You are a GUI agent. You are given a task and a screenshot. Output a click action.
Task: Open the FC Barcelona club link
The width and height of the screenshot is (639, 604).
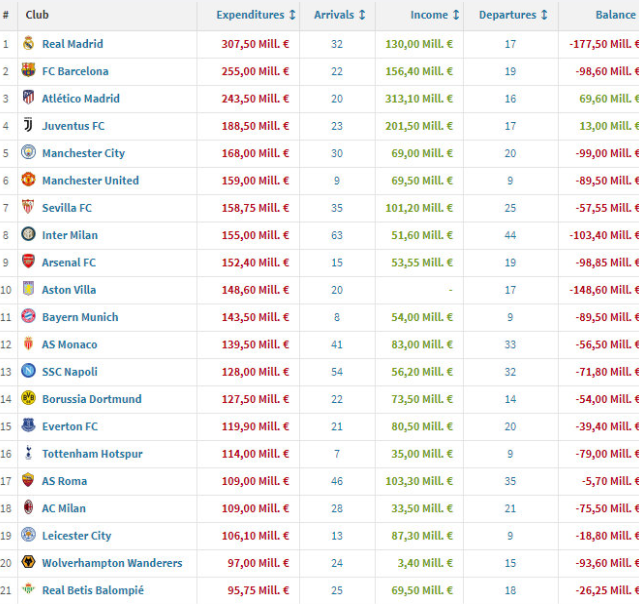pyautogui.click(x=75, y=71)
